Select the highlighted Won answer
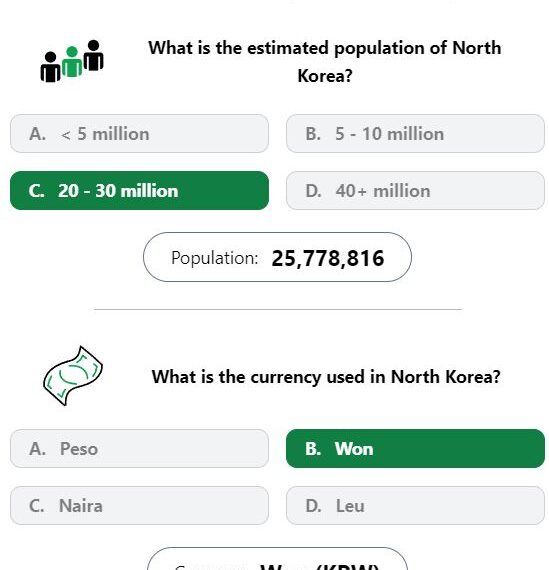The image size is (549, 570). [415, 448]
